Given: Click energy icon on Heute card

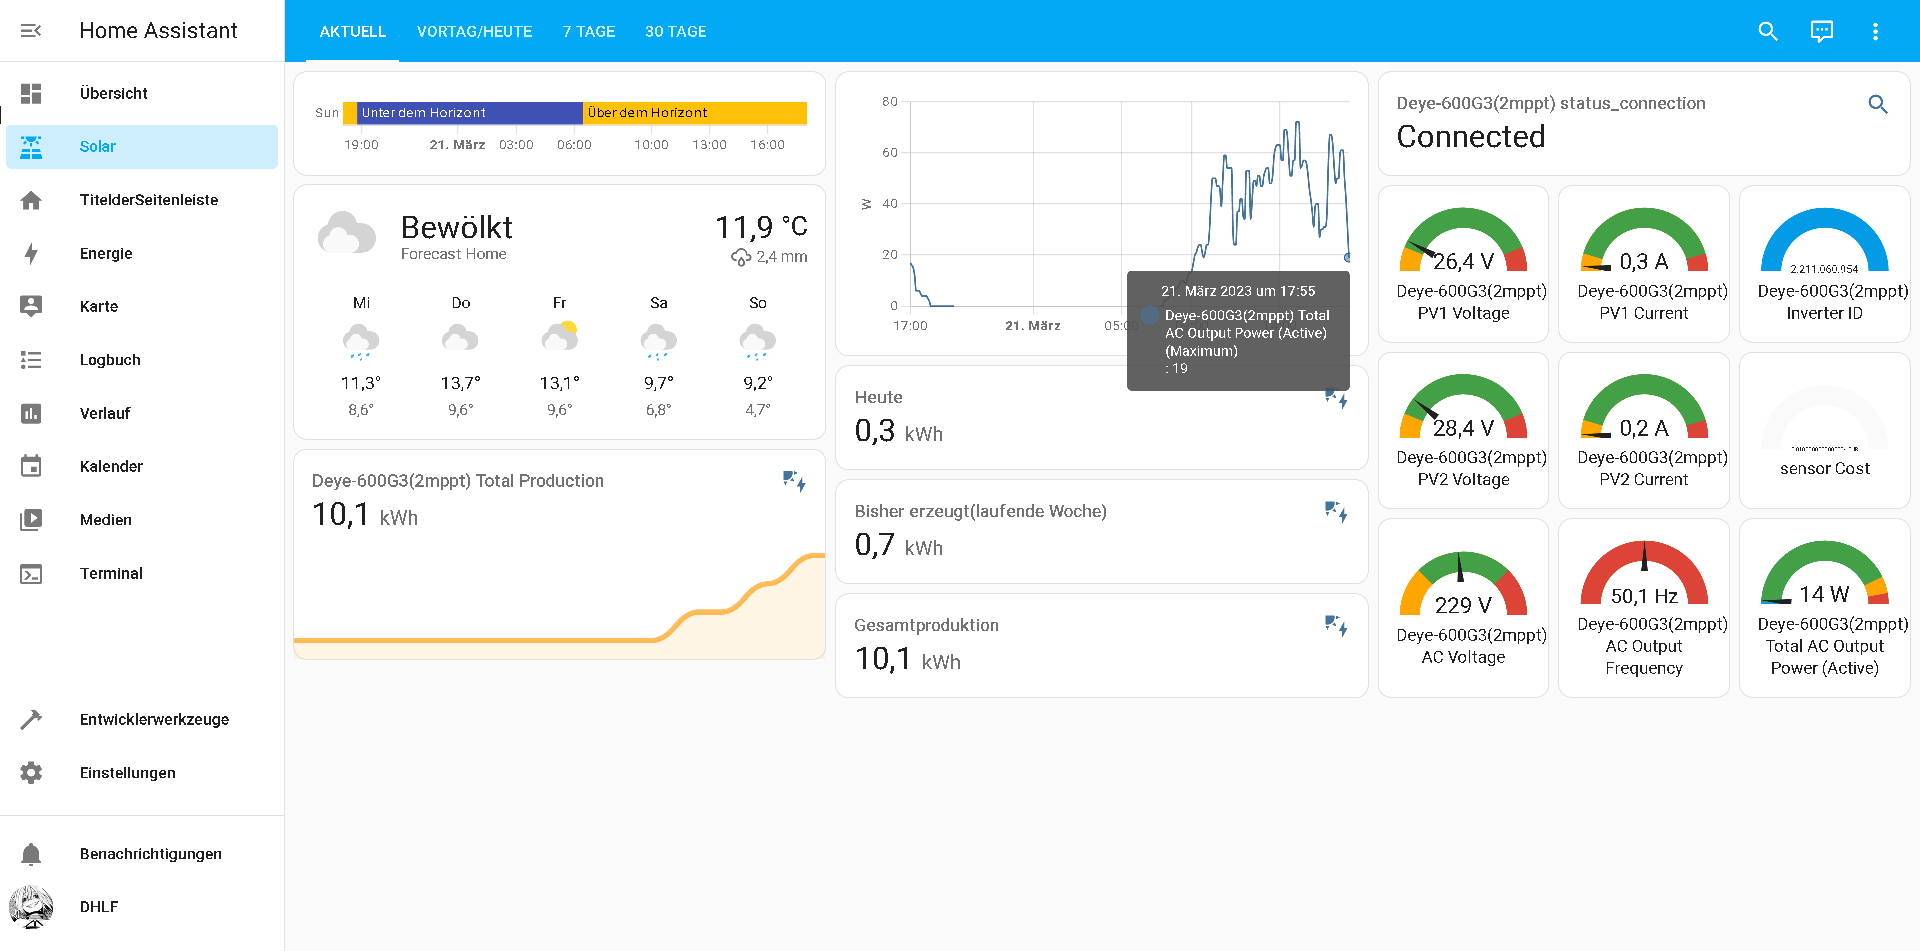Looking at the screenshot, I should 1337,398.
